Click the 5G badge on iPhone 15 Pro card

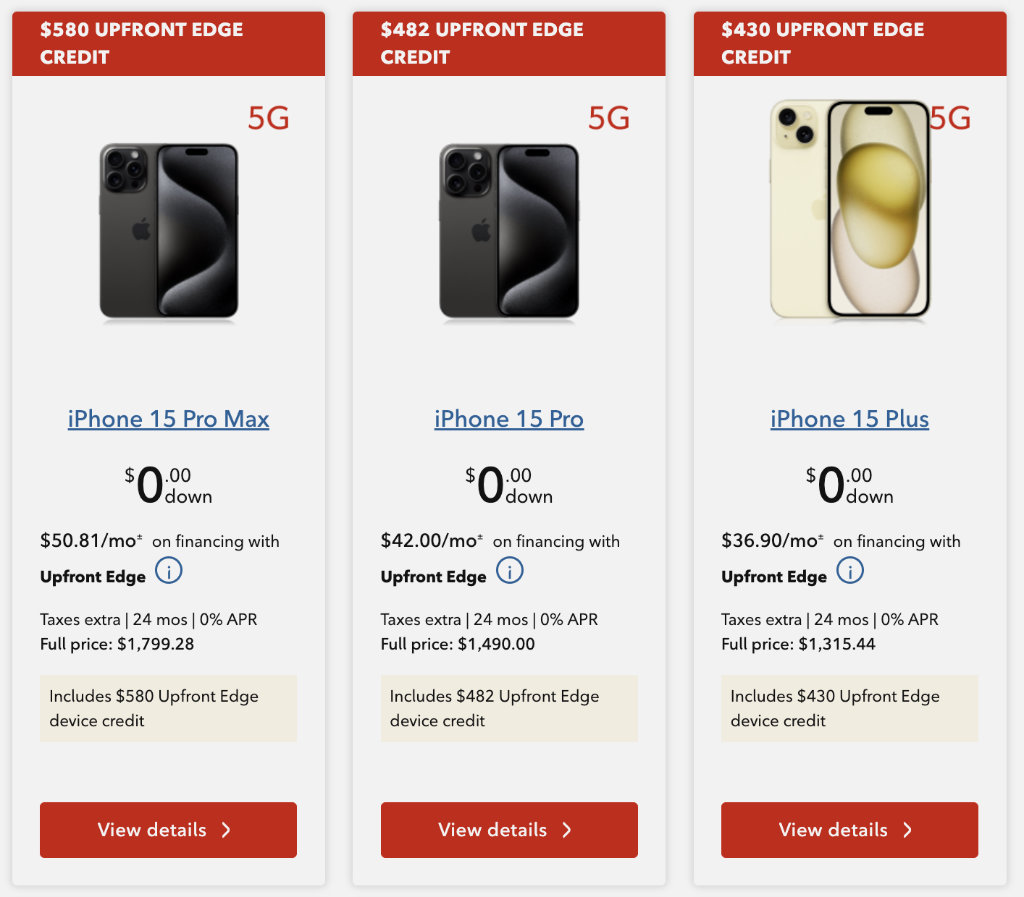[609, 119]
